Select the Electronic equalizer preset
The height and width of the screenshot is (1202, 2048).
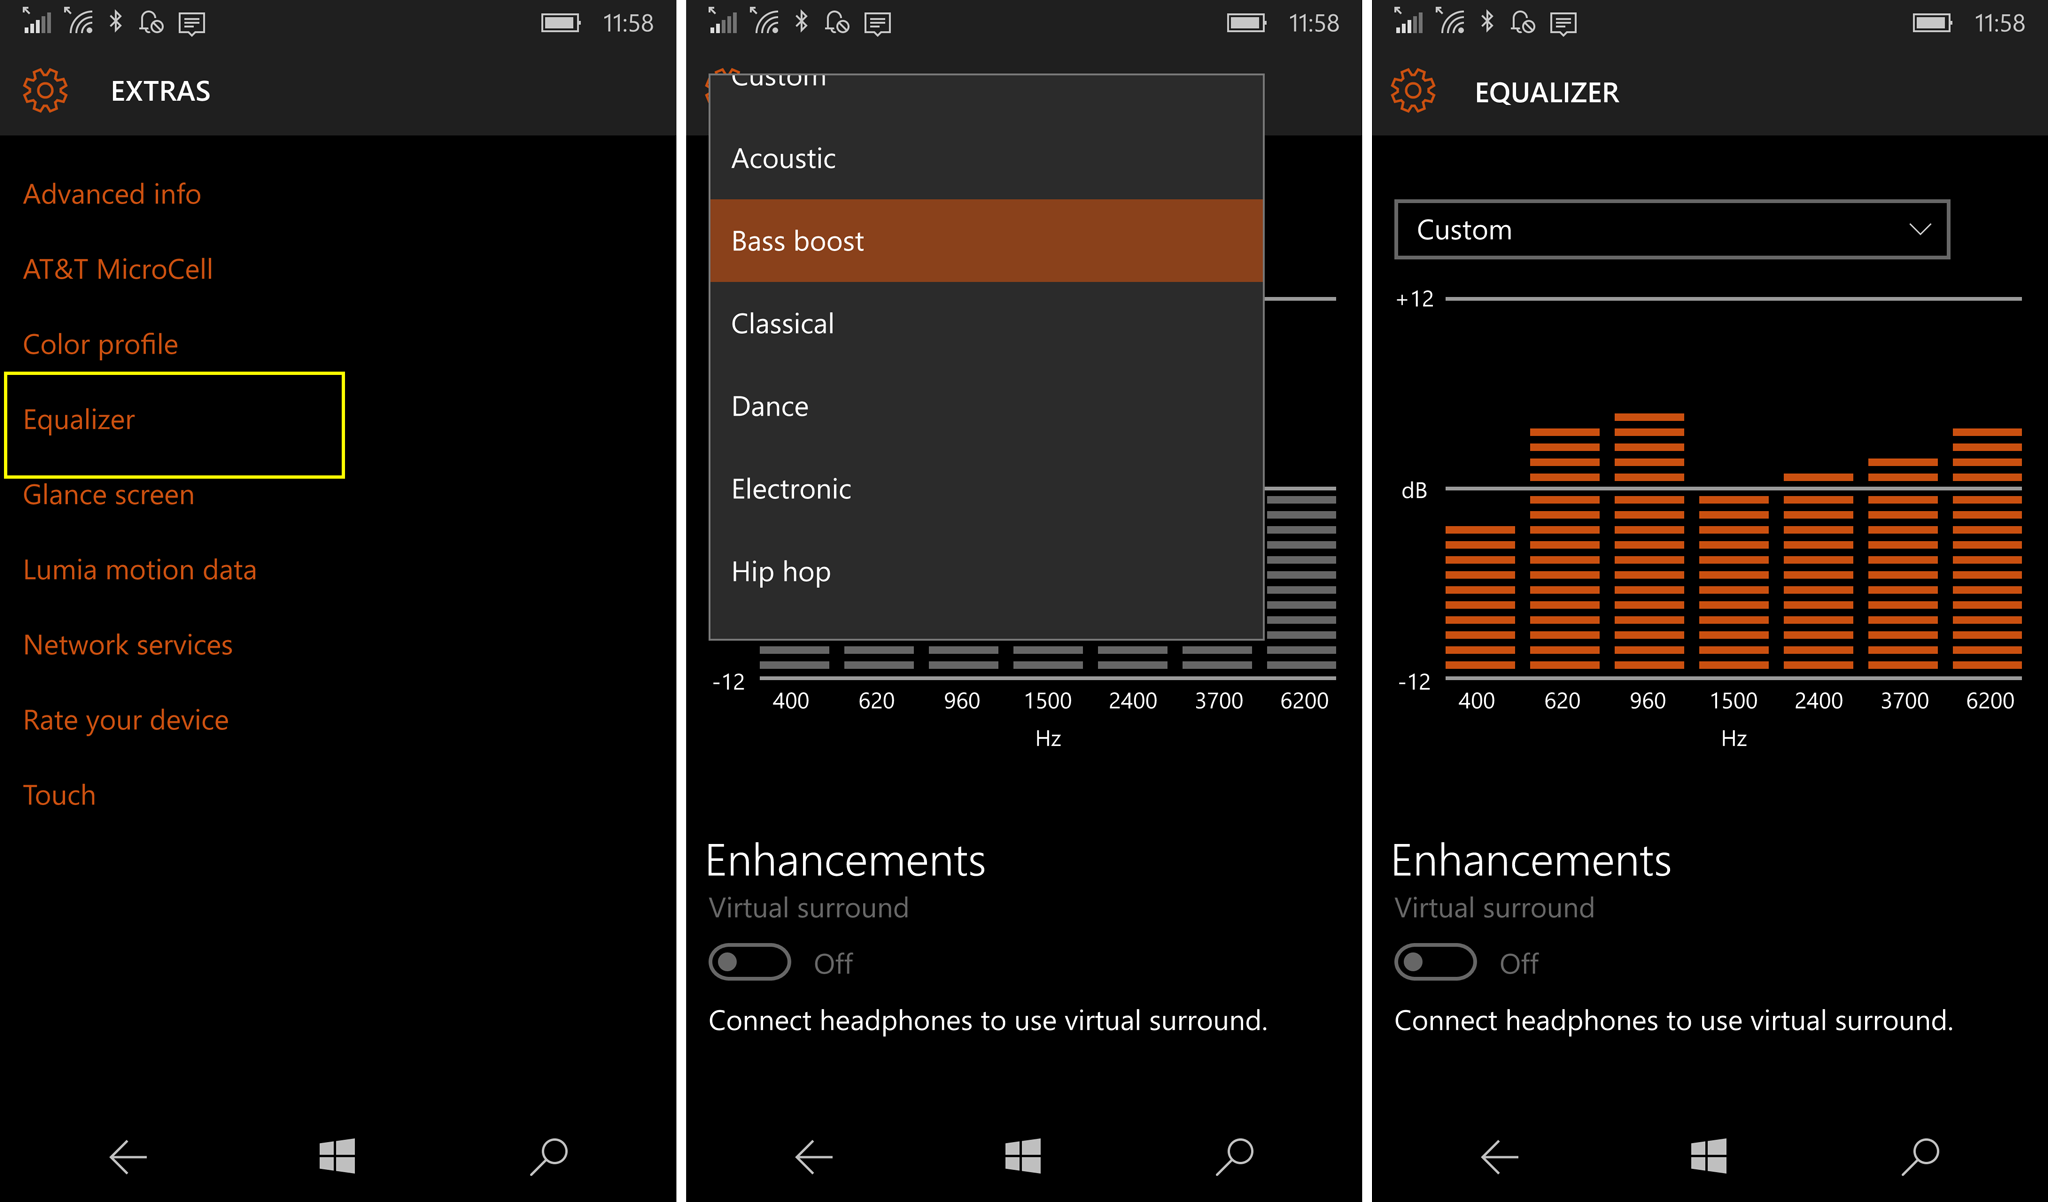point(792,487)
